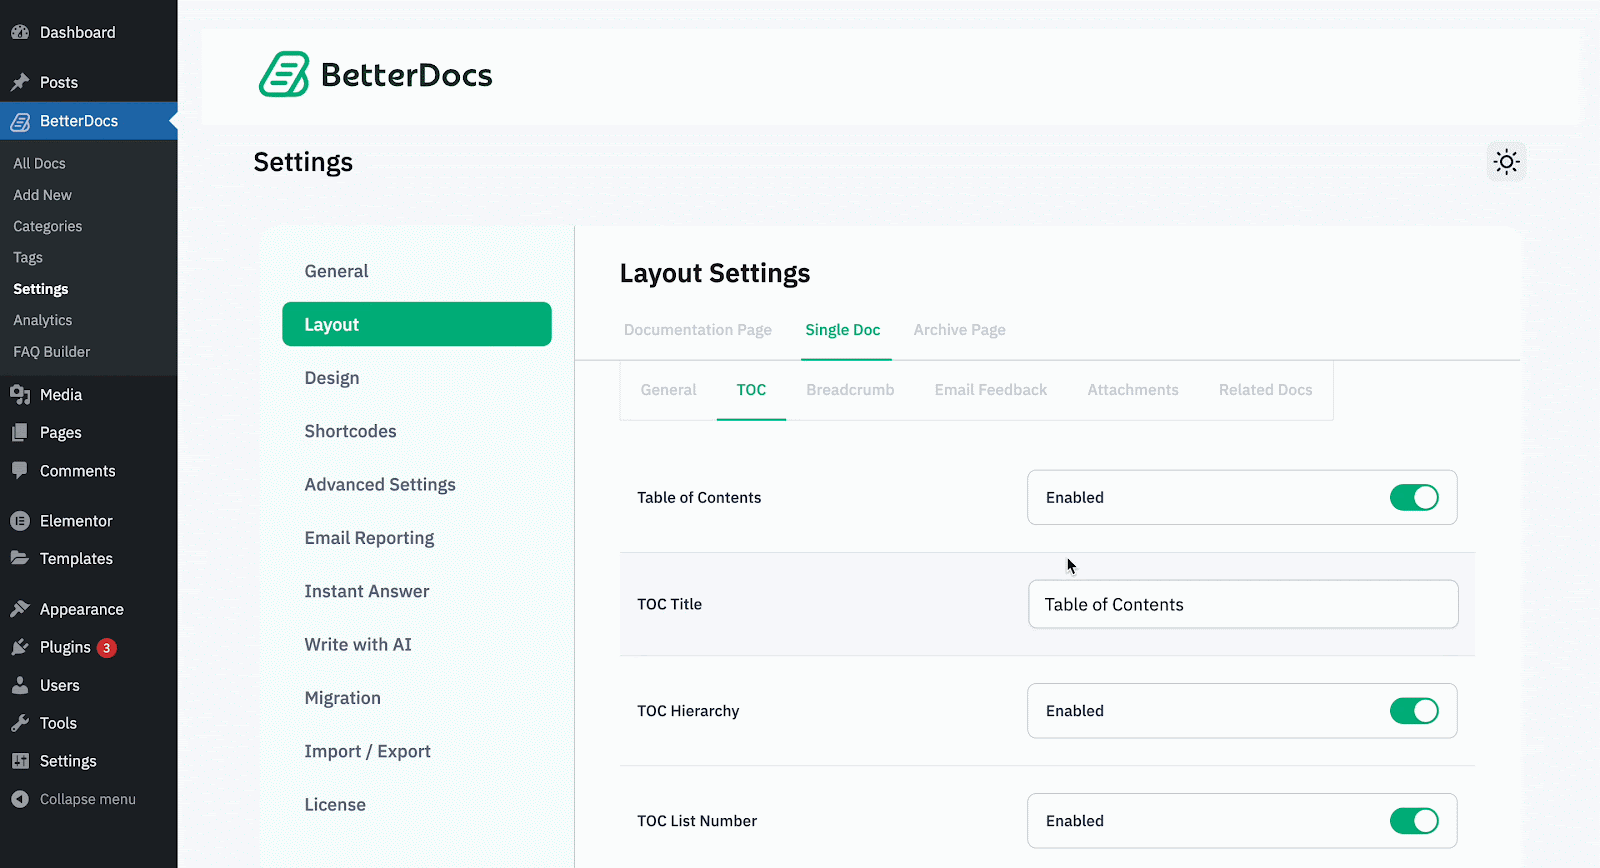Viewport: 1600px width, 868px height.
Task: Disable the Table of Contents toggle
Action: [1414, 497]
